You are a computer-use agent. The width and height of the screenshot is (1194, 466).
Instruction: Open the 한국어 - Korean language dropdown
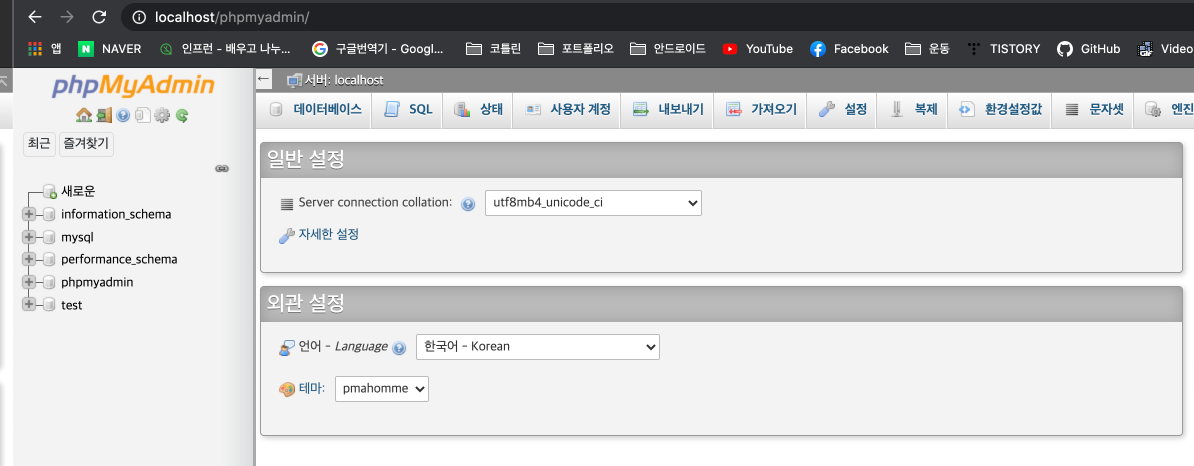[x=538, y=346]
